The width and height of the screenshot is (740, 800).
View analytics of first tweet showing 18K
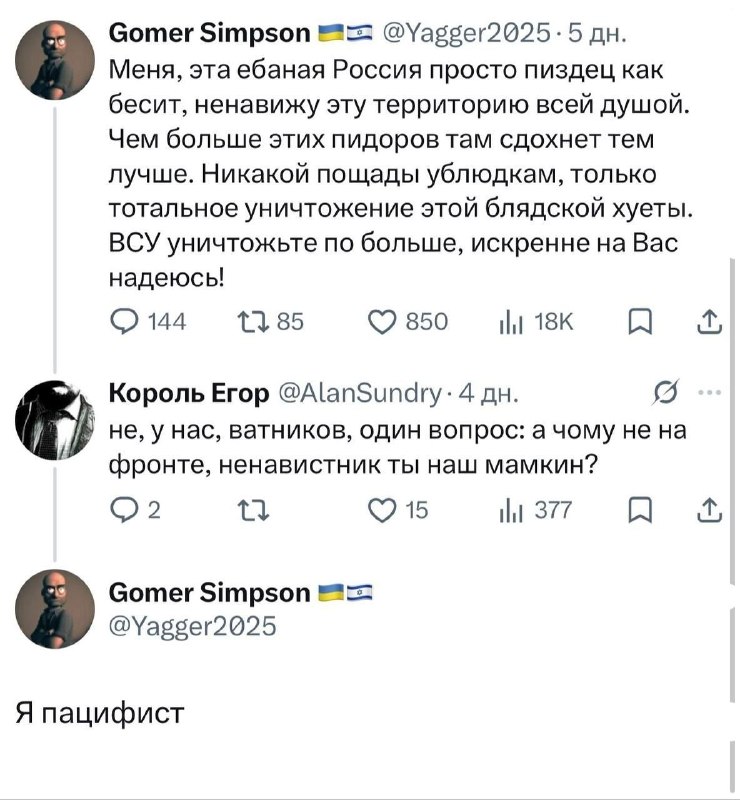tap(536, 322)
